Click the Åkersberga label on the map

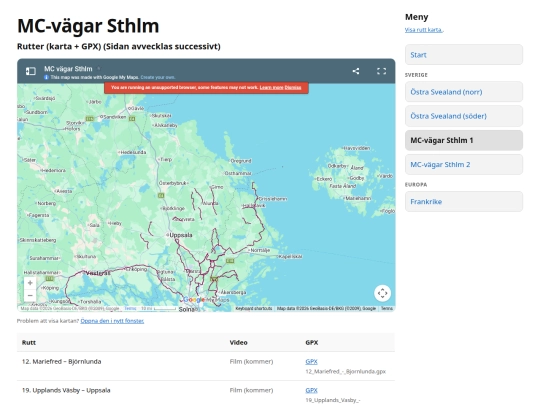click(234, 292)
